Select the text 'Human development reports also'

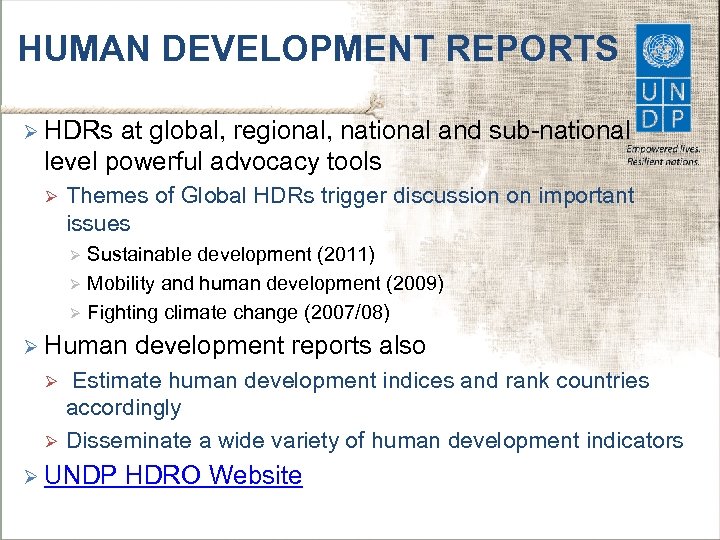coord(235,345)
